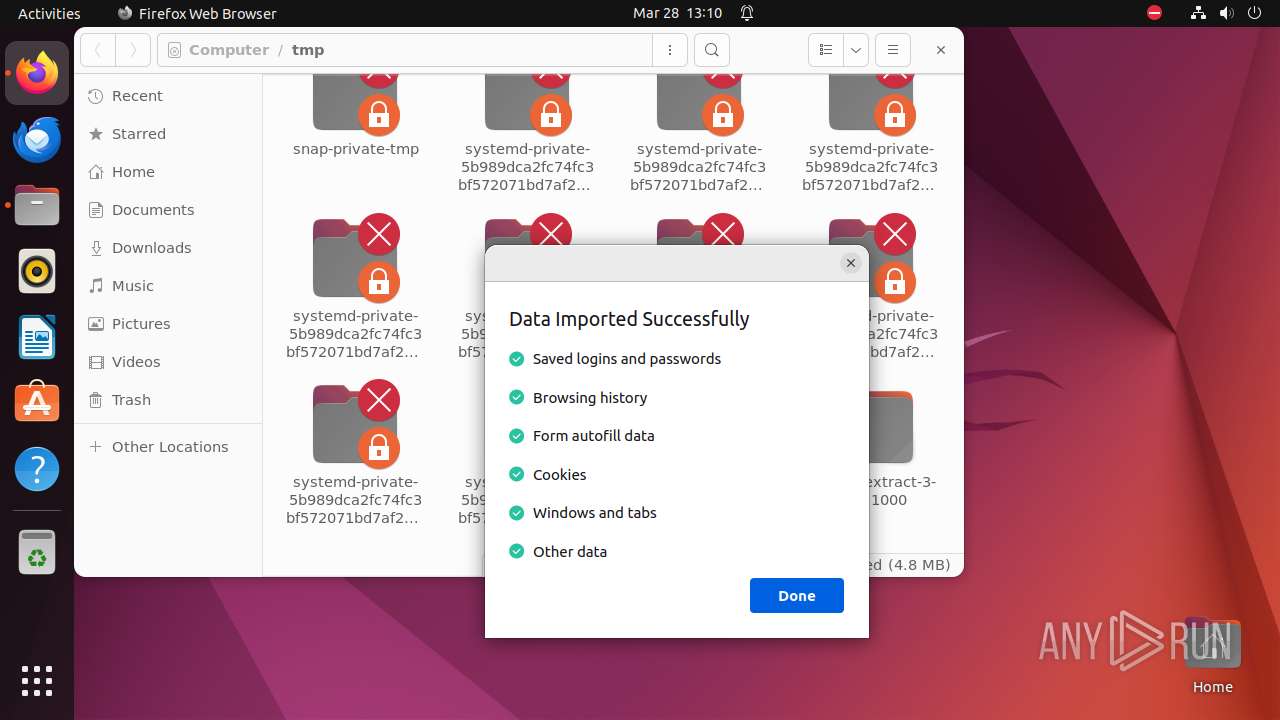Click the Saved logins and passwords item
Screen dimensions: 1280x720
(615, 359)
